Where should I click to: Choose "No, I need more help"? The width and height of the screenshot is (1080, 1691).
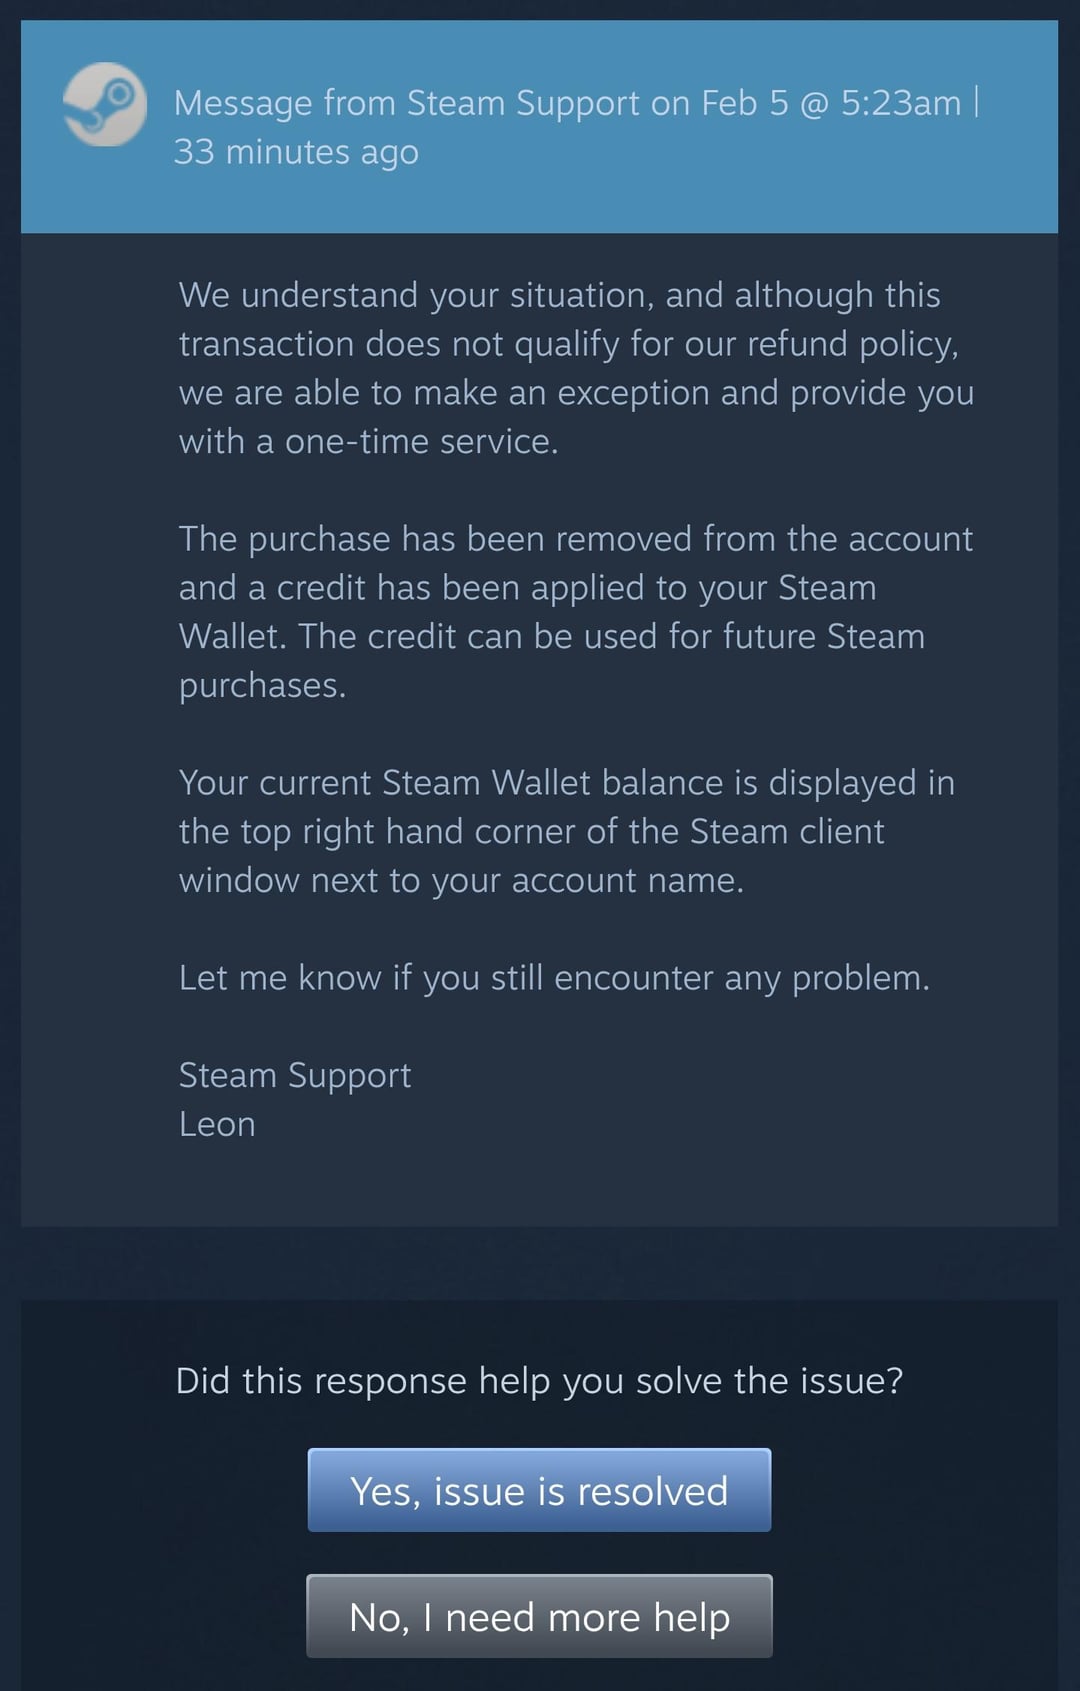pos(539,1616)
